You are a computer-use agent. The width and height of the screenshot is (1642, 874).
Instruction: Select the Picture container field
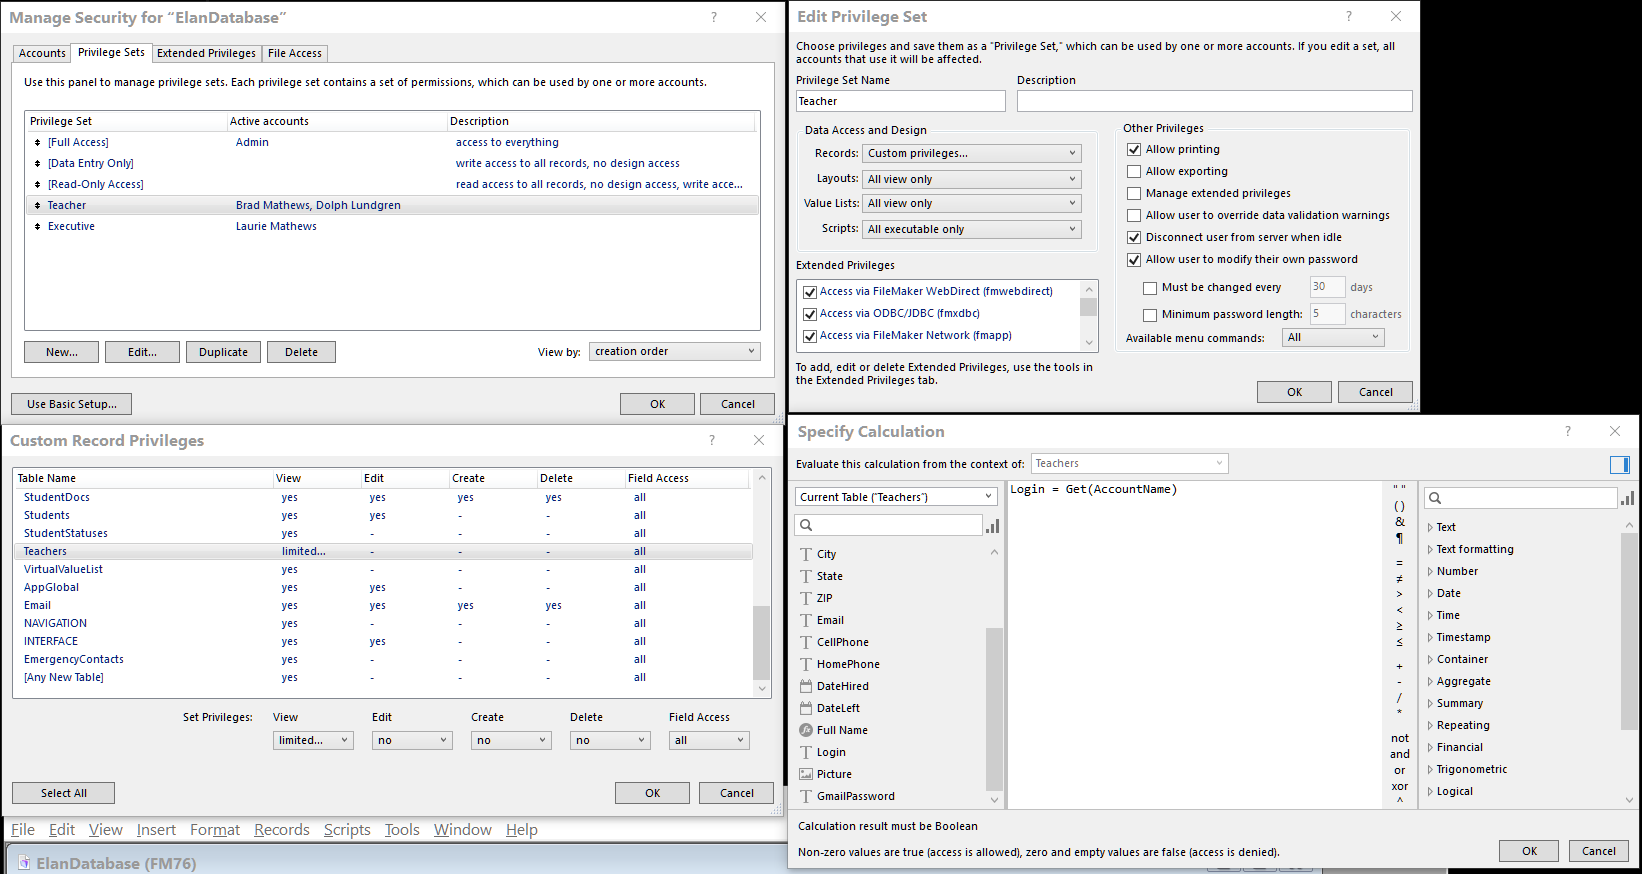click(x=834, y=774)
